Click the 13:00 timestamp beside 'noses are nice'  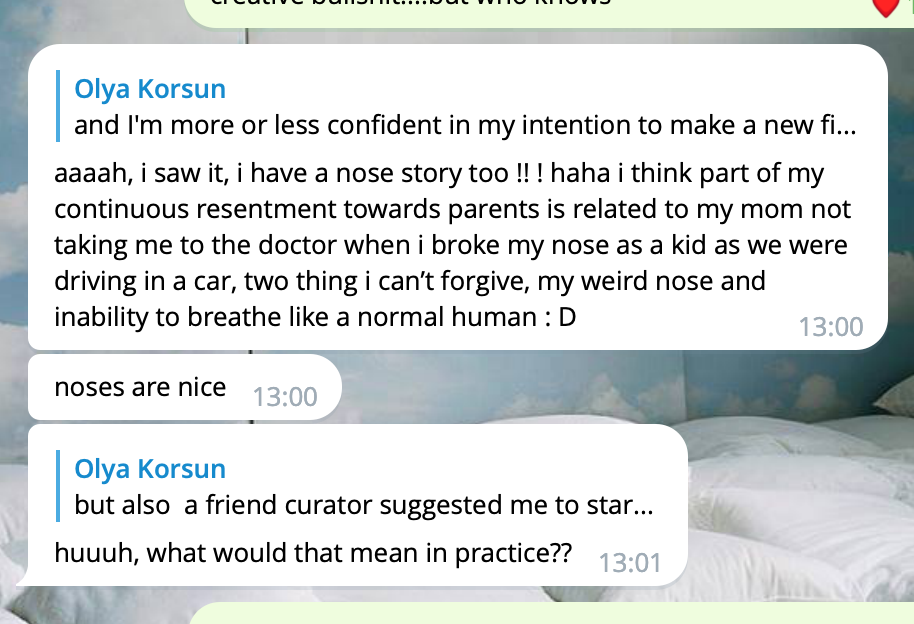tap(285, 397)
